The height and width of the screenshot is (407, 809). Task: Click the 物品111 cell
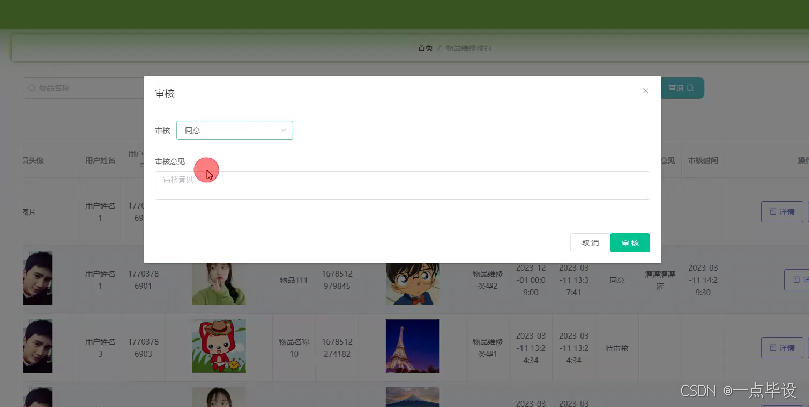pos(294,280)
